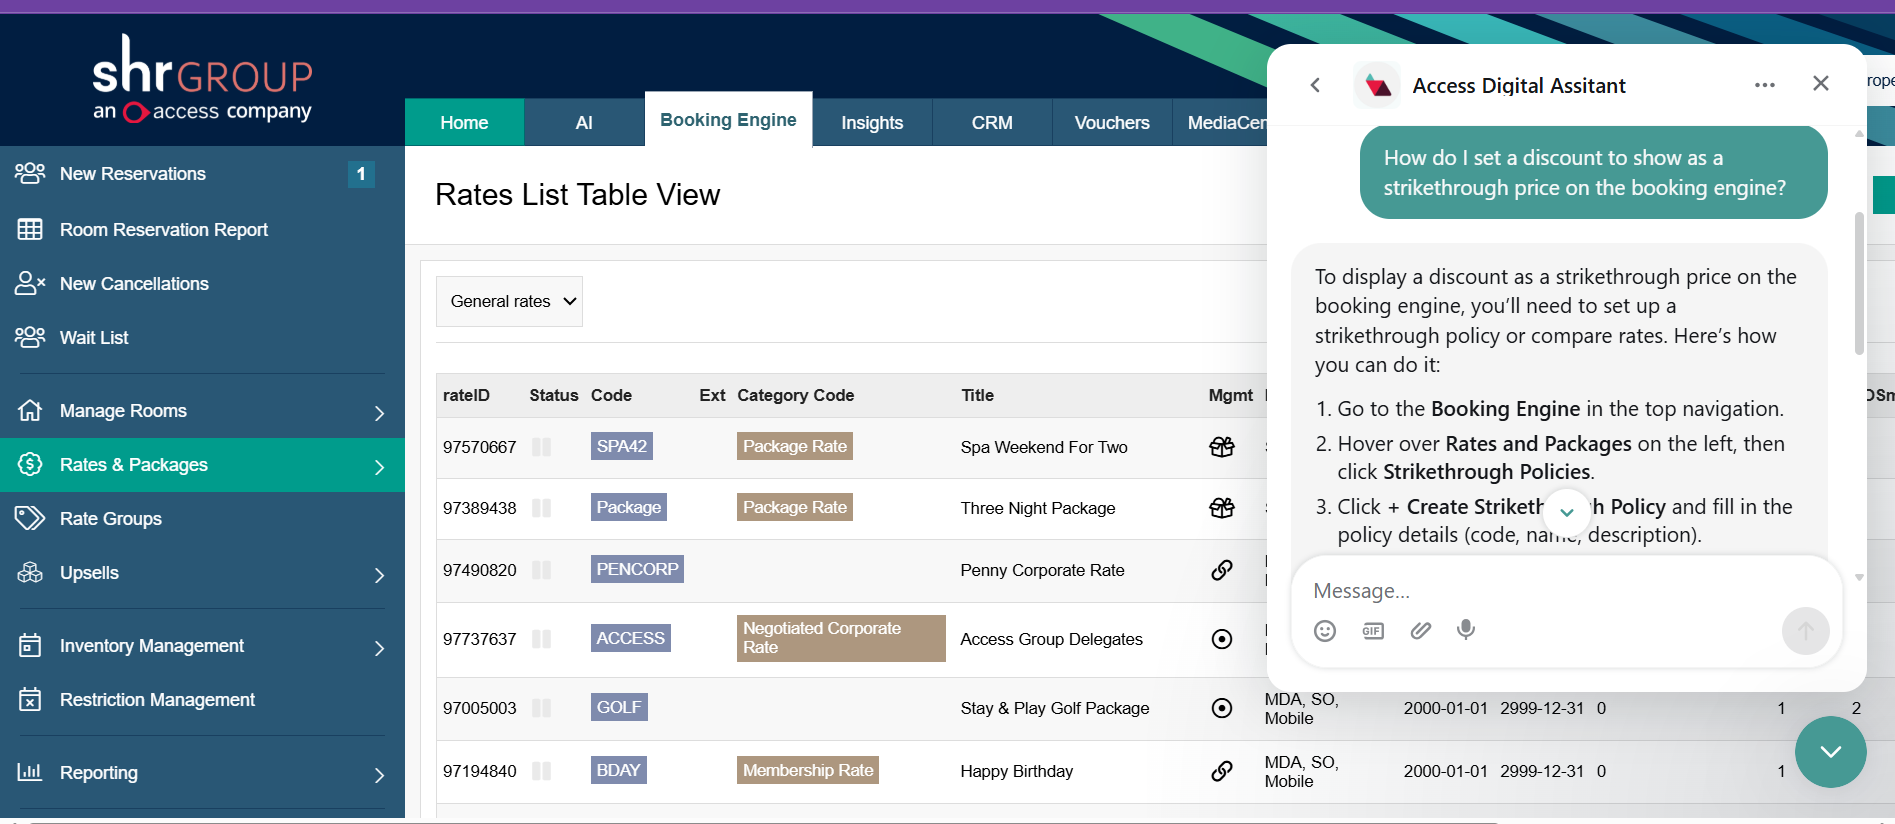The image size is (1895, 824).
Task: Toggle status for rate 97570667
Action: click(x=542, y=447)
